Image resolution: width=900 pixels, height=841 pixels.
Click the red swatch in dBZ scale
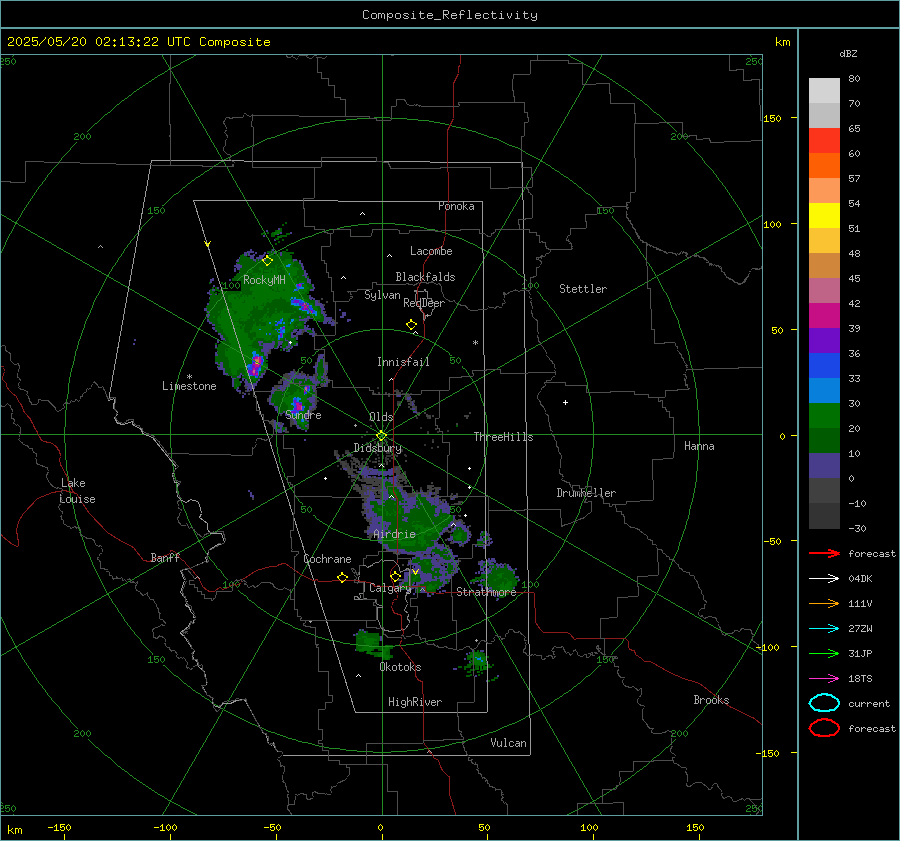824,141
